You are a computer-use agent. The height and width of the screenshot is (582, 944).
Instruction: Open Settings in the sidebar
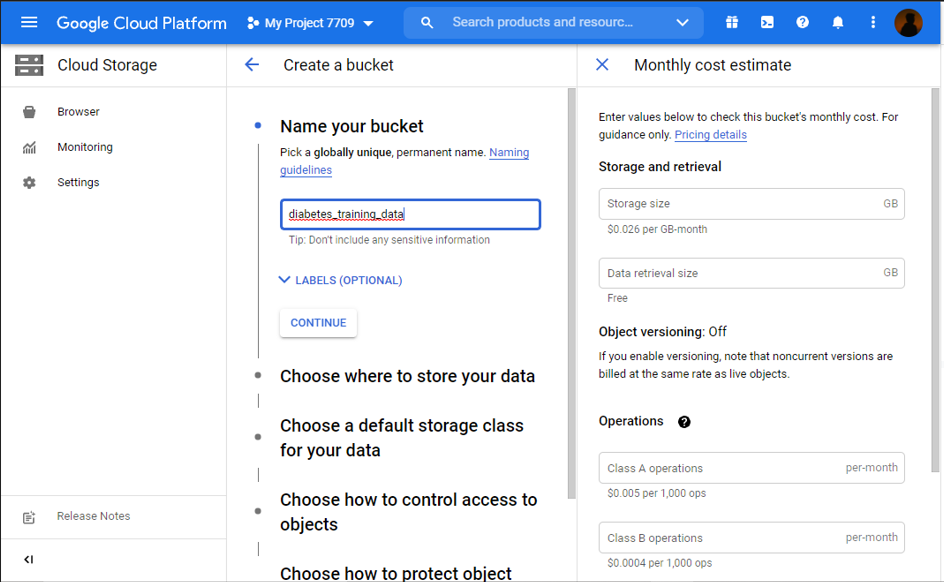pos(78,182)
